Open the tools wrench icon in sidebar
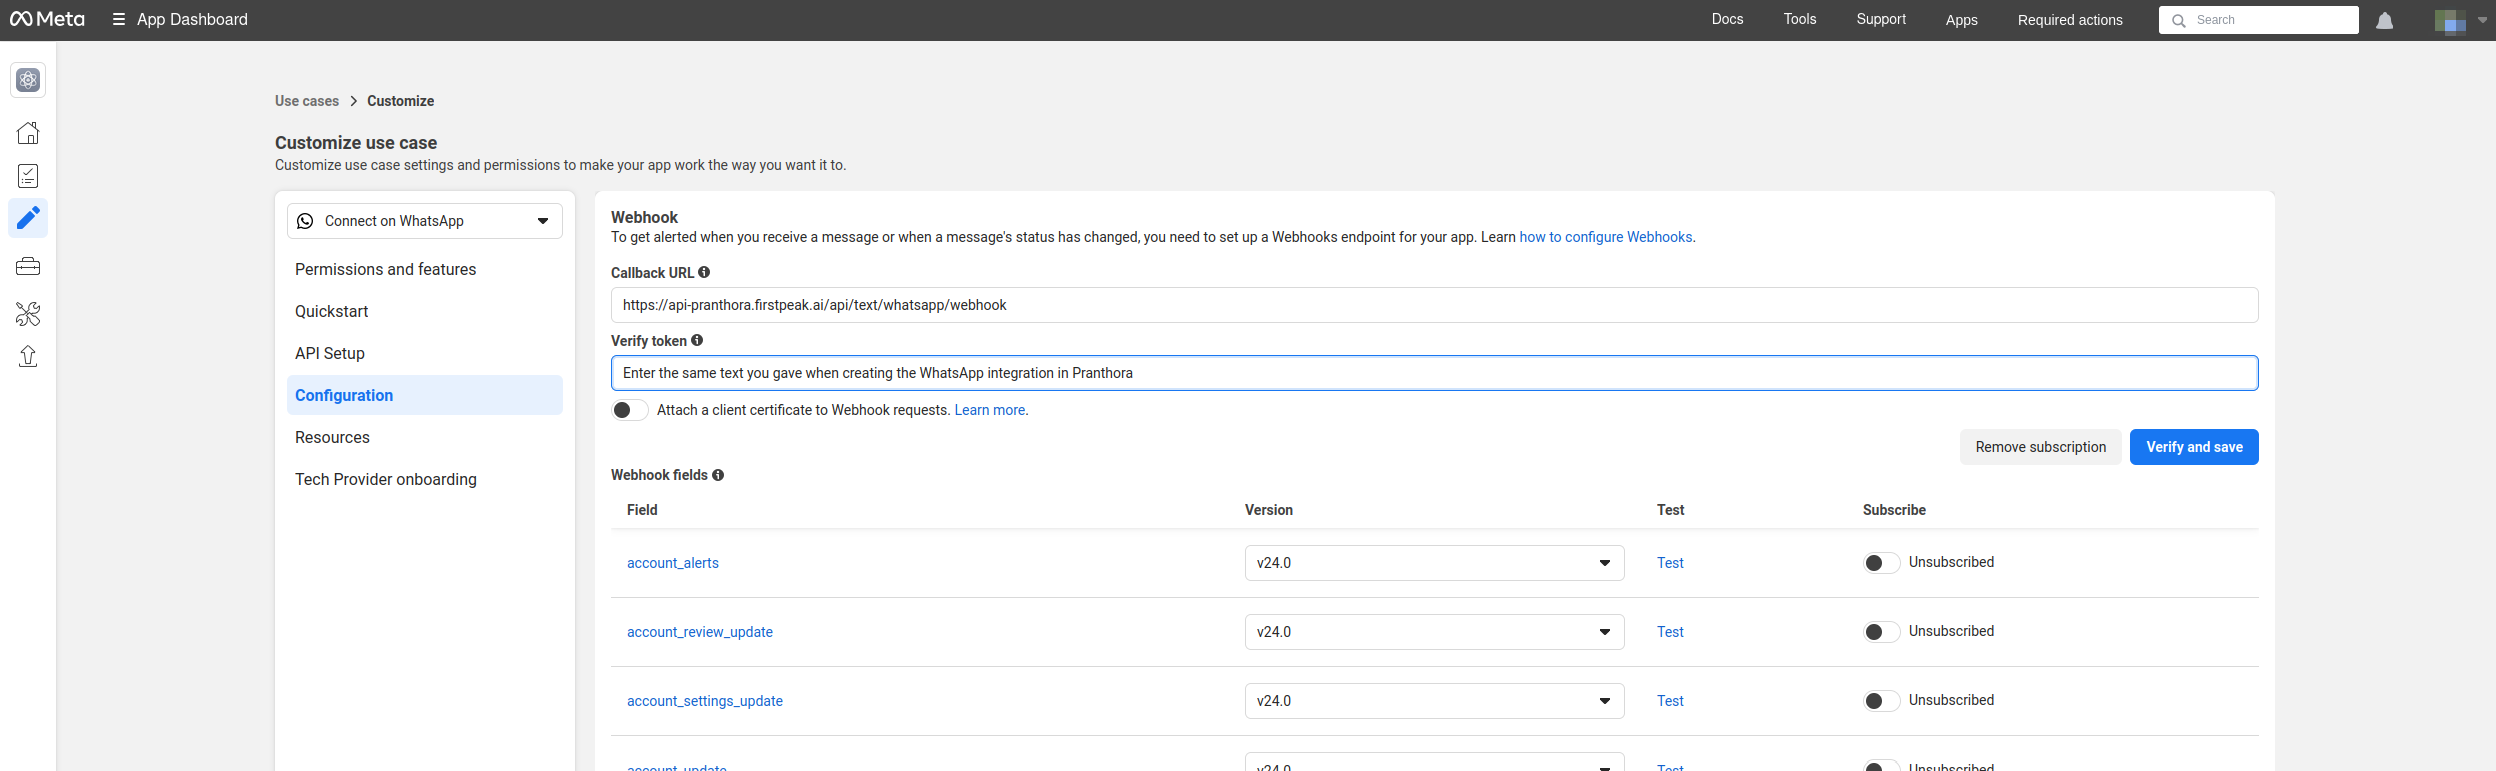The image size is (2496, 771). [28, 314]
